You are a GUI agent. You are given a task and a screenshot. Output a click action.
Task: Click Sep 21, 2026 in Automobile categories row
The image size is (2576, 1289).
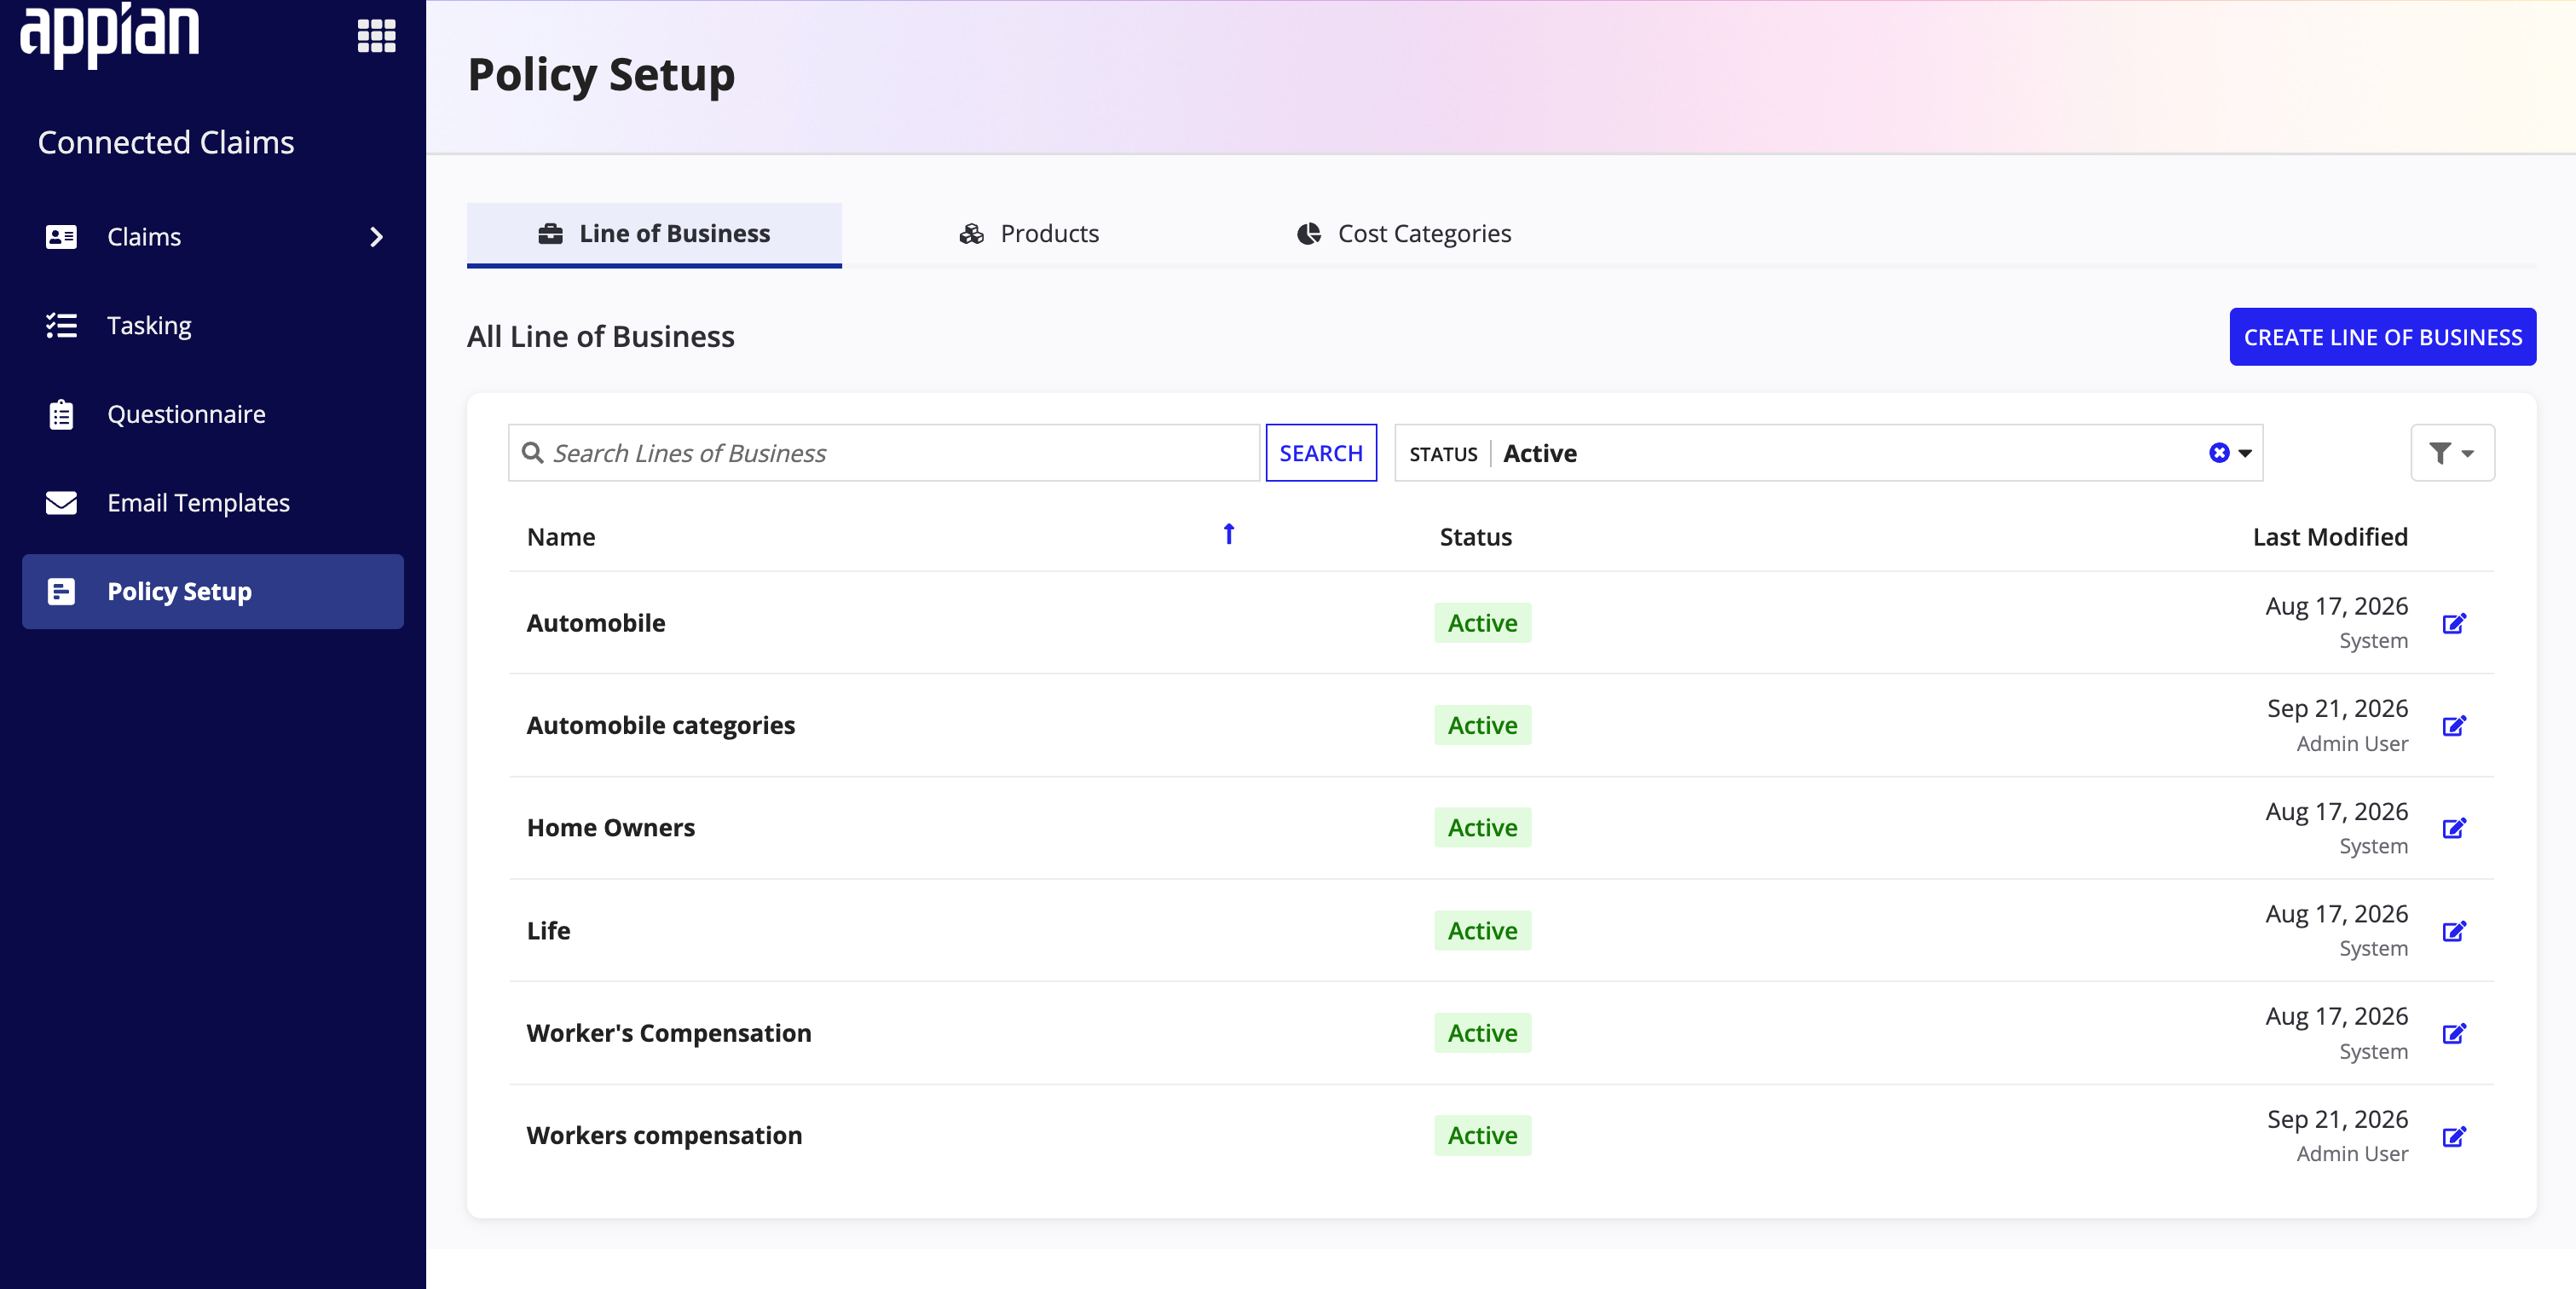click(2337, 709)
